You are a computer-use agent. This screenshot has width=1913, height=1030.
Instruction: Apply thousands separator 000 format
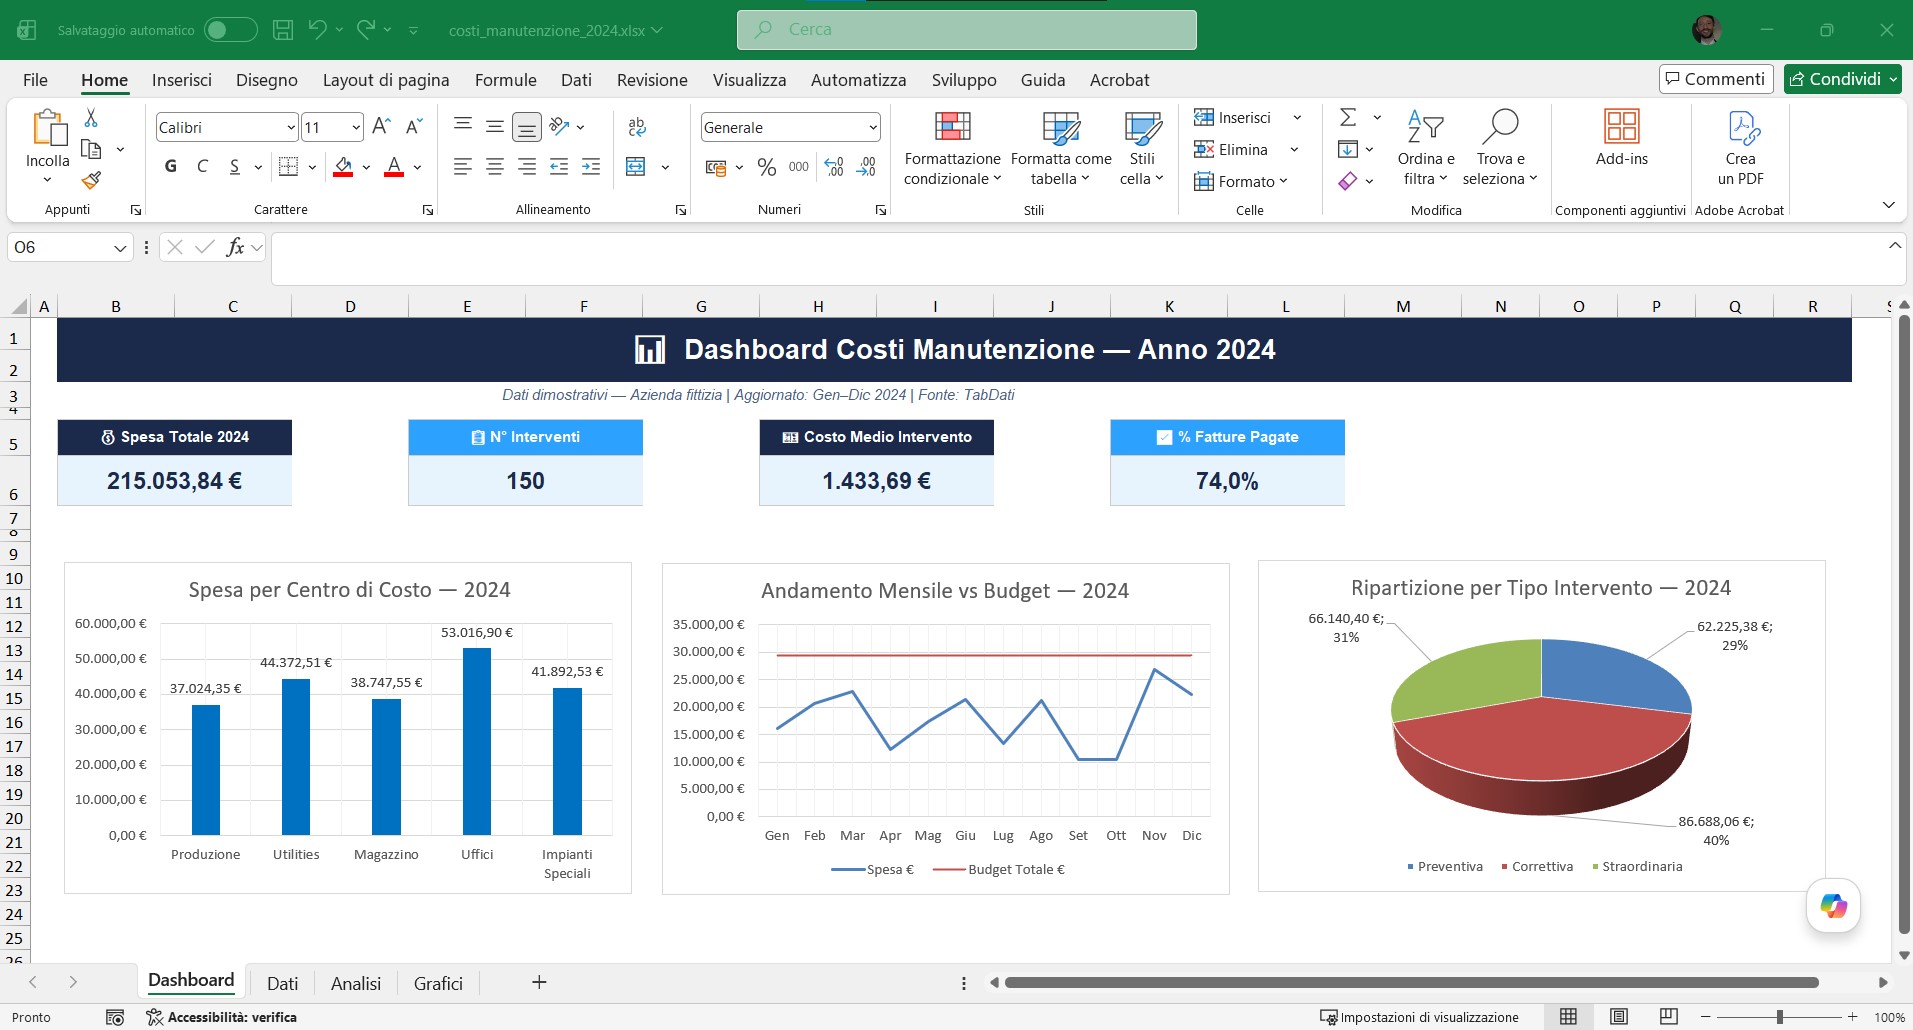[x=799, y=167]
